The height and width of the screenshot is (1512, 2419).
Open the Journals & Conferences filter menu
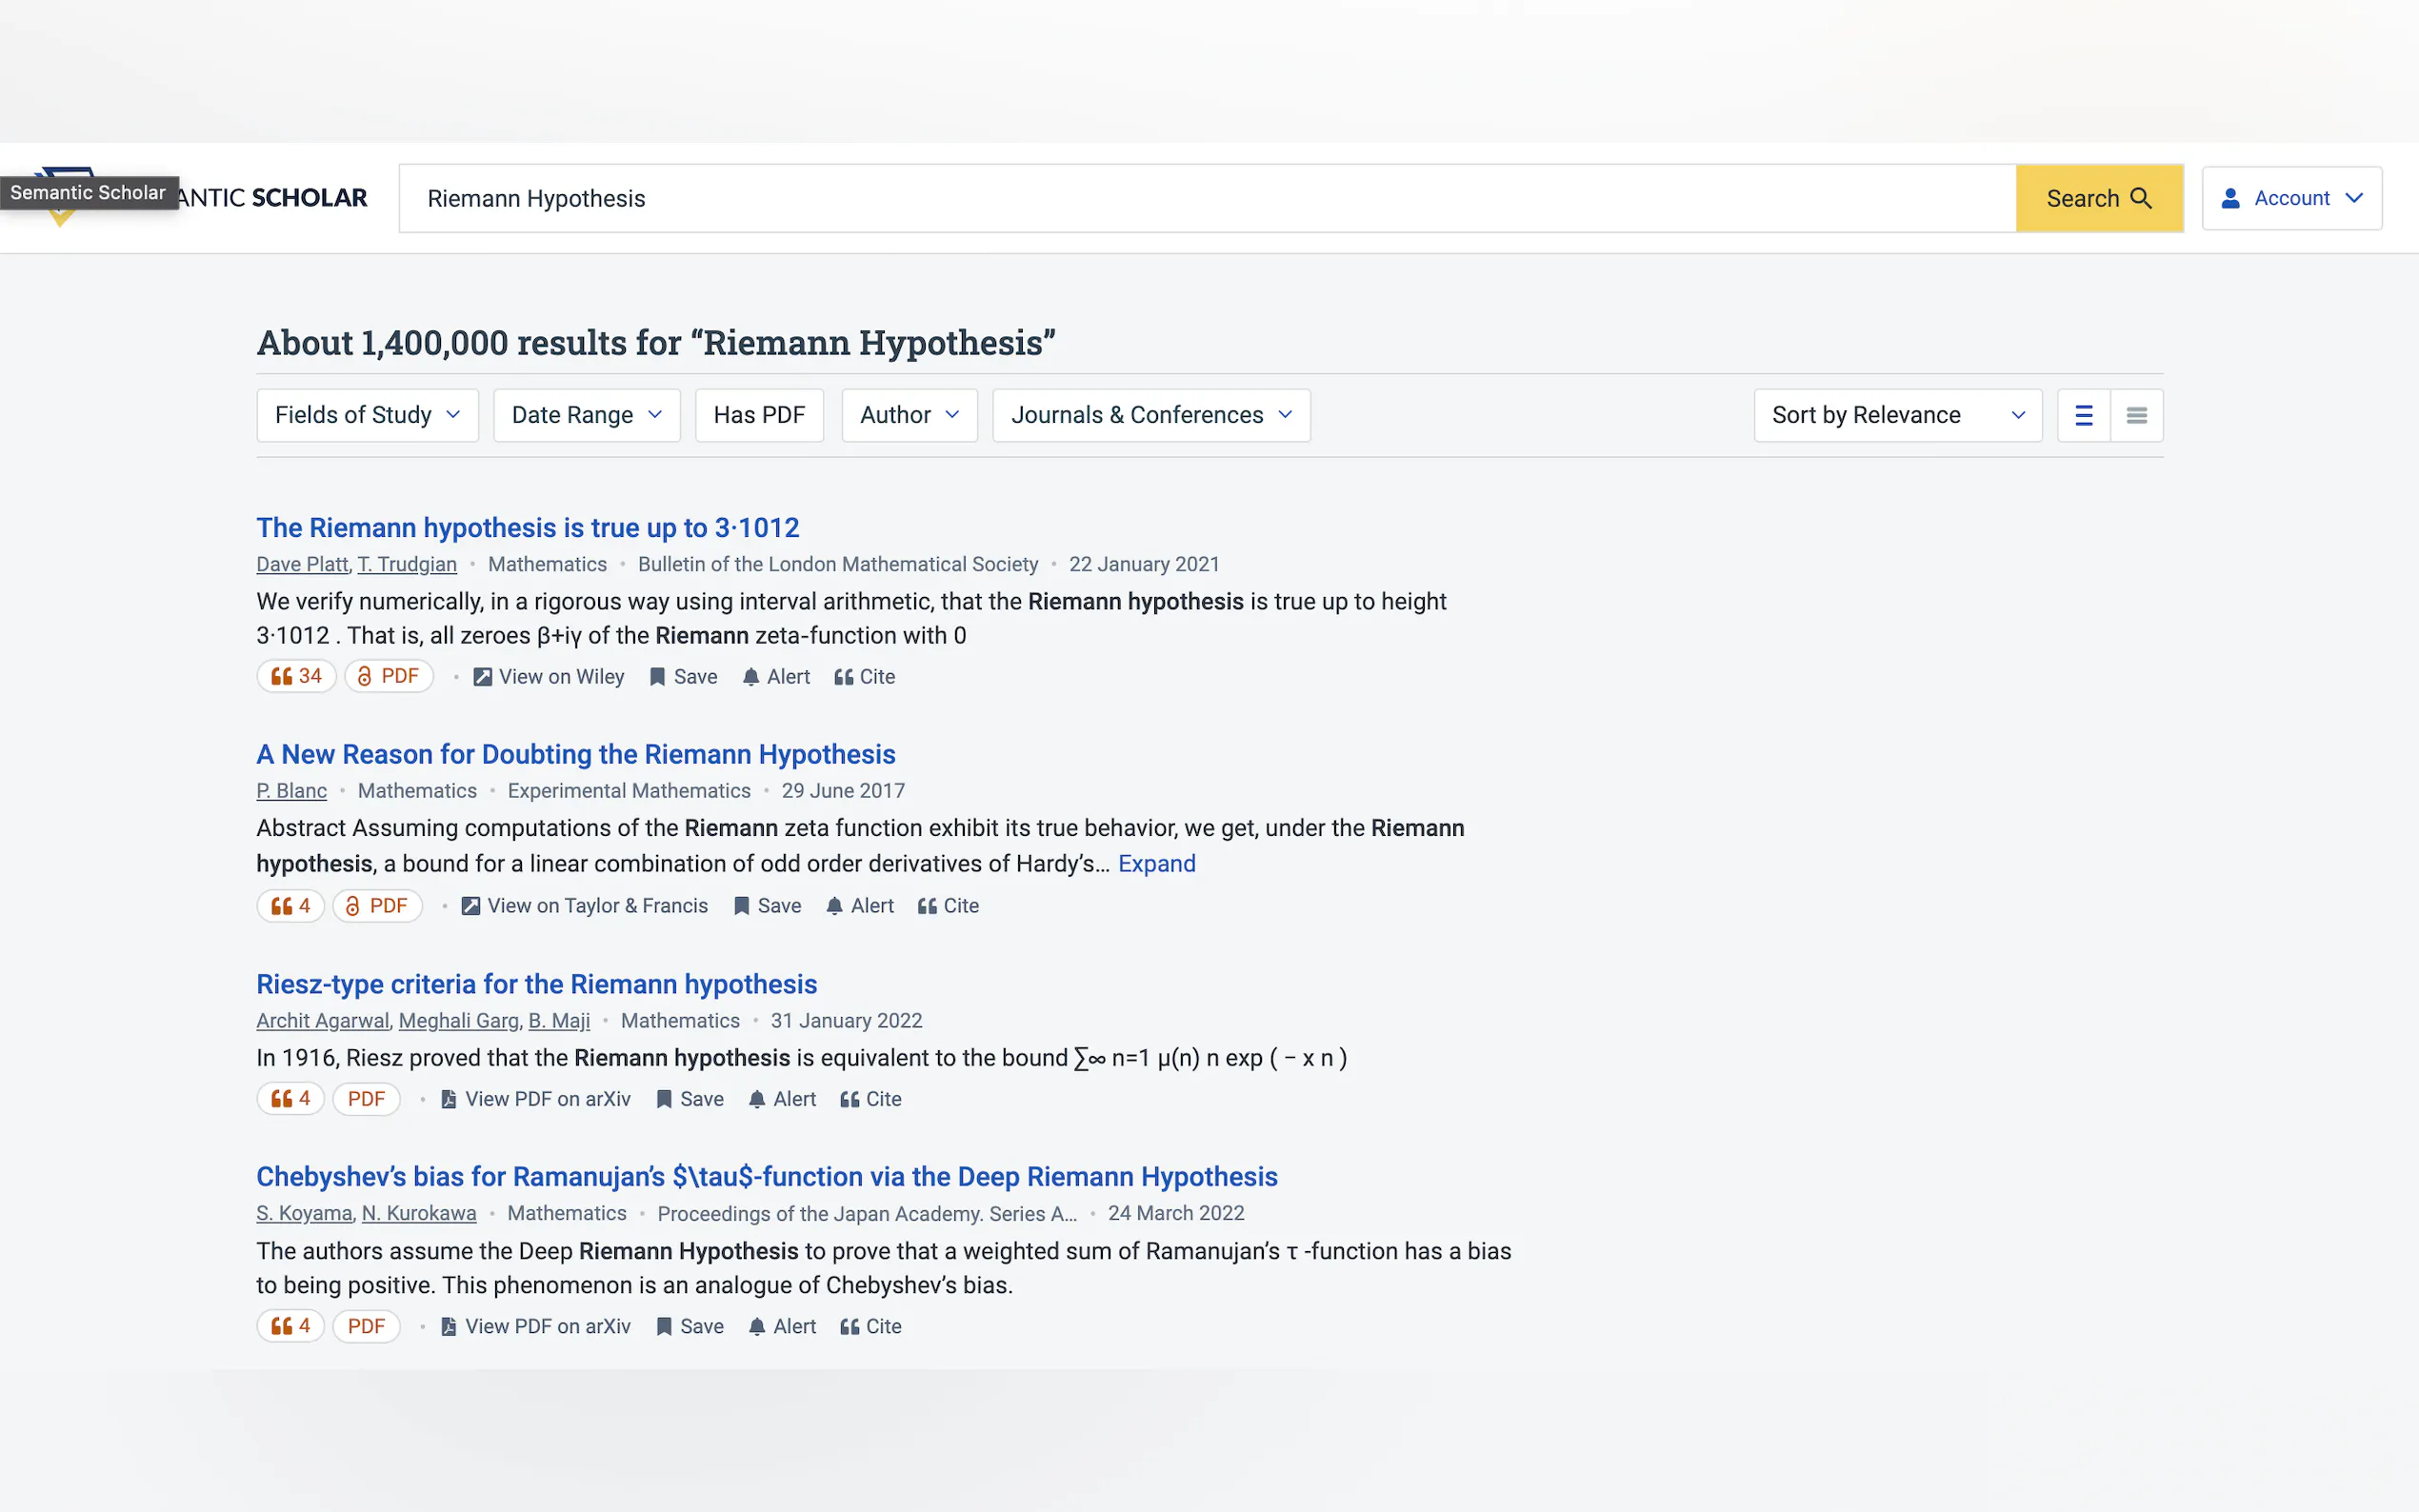tap(1150, 415)
